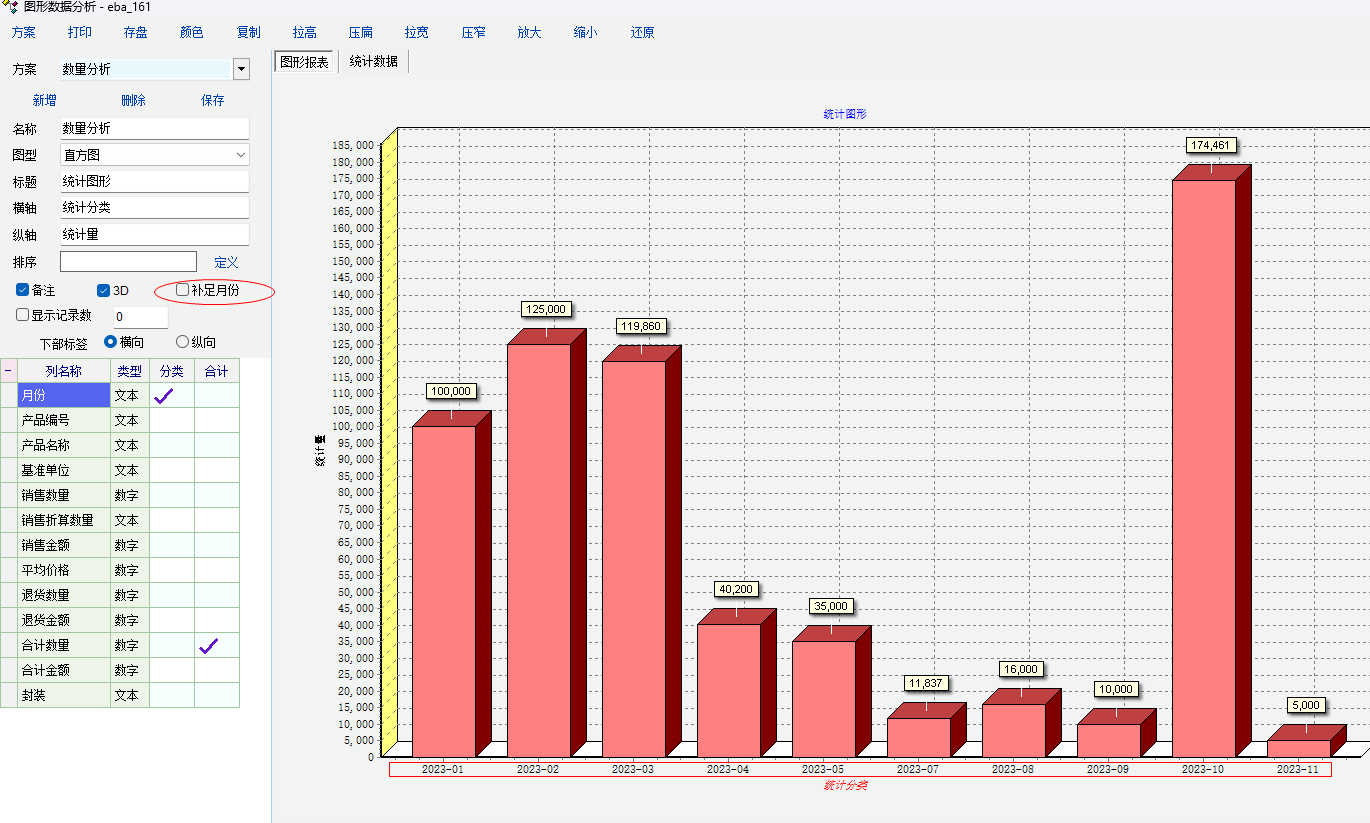Click 存盘 to save chart
The width and height of the screenshot is (1370, 823).
point(136,32)
